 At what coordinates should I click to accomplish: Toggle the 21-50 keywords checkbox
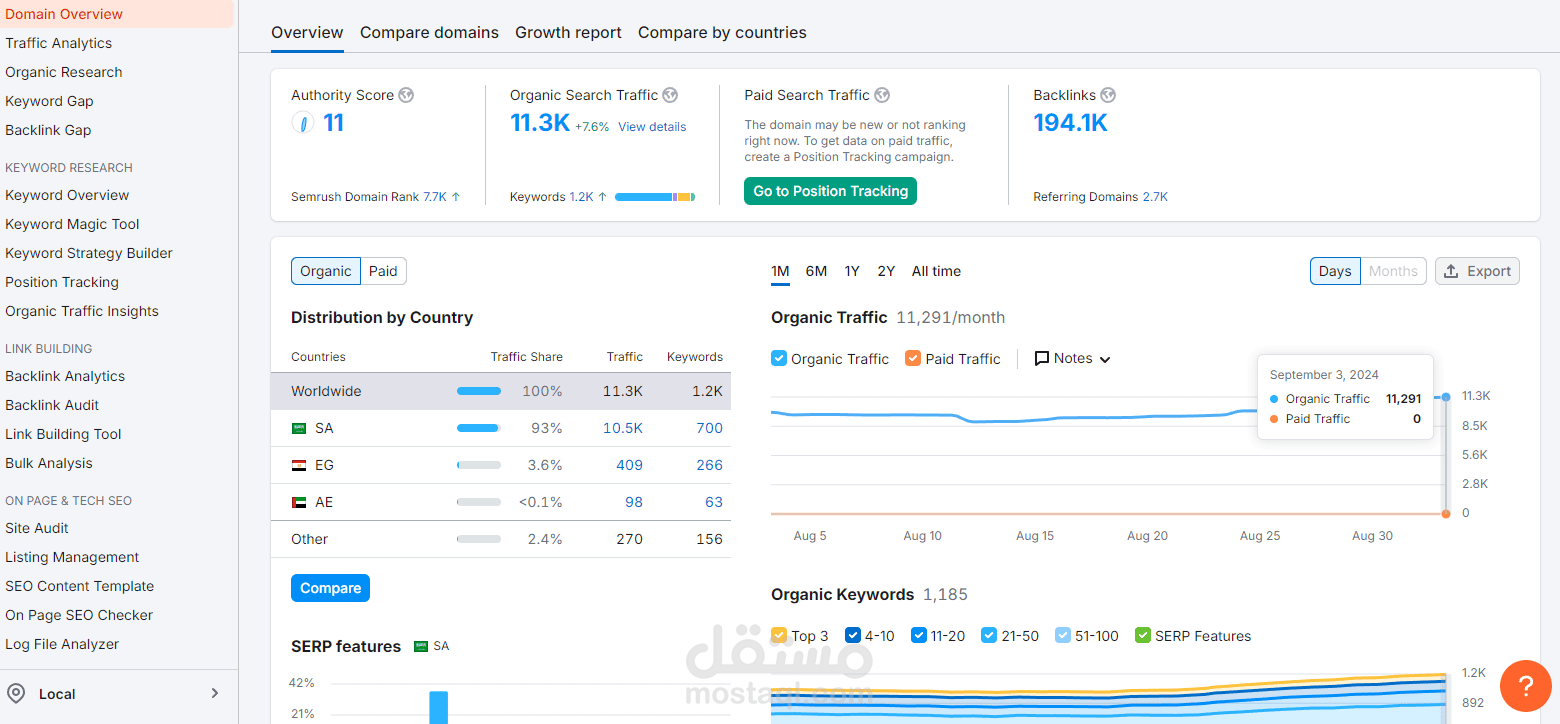[989, 635]
